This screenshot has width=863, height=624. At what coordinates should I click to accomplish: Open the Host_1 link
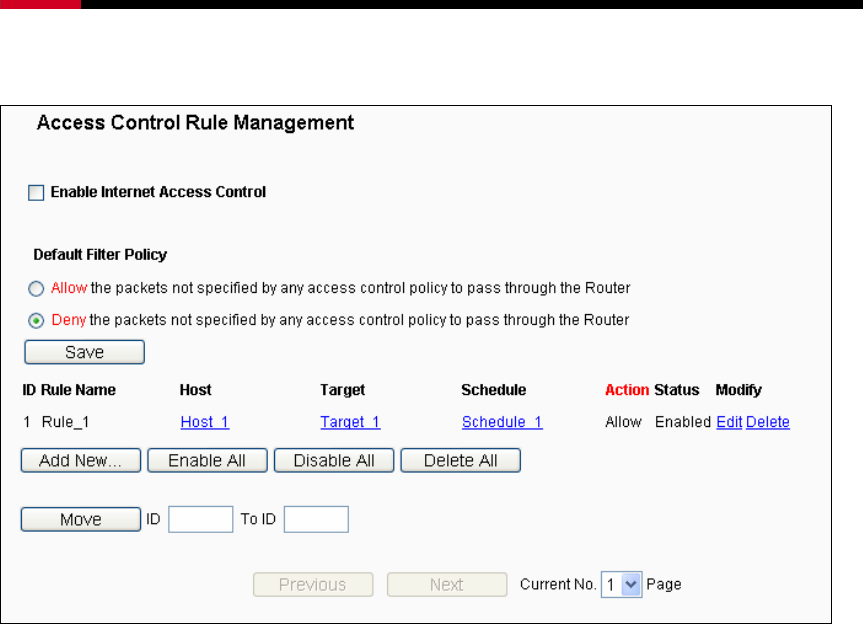click(x=205, y=422)
